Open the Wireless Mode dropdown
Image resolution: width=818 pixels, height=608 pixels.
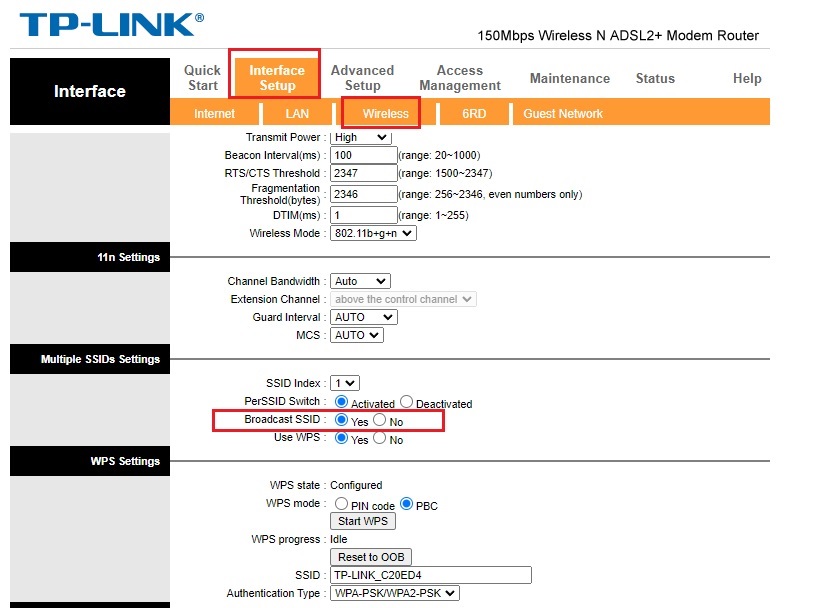pos(373,233)
